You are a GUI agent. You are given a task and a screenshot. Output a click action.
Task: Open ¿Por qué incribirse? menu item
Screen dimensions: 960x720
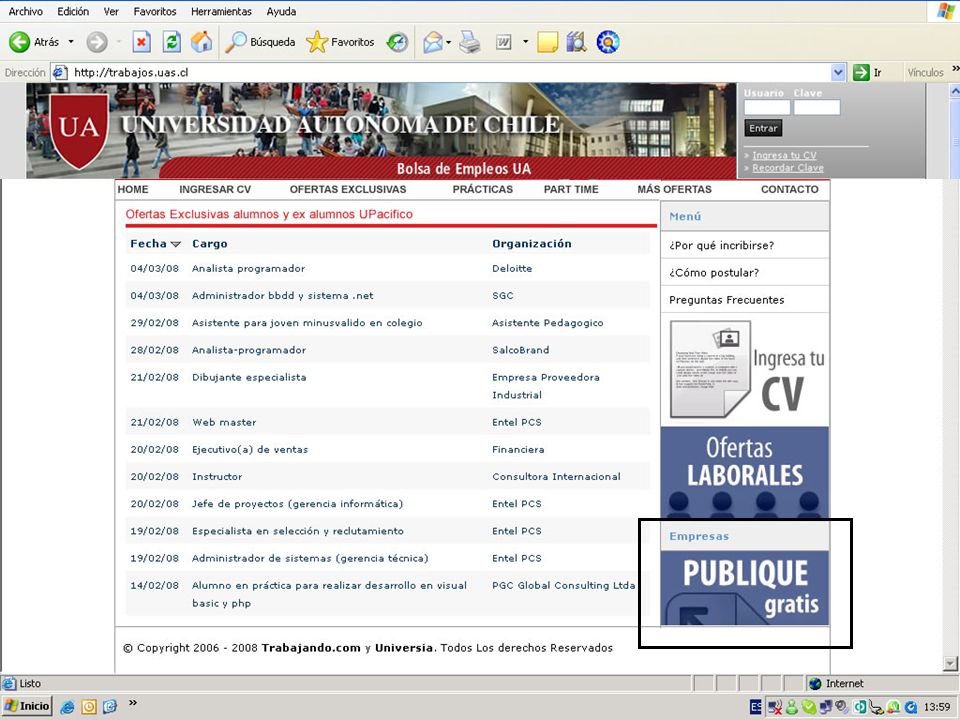(x=721, y=246)
